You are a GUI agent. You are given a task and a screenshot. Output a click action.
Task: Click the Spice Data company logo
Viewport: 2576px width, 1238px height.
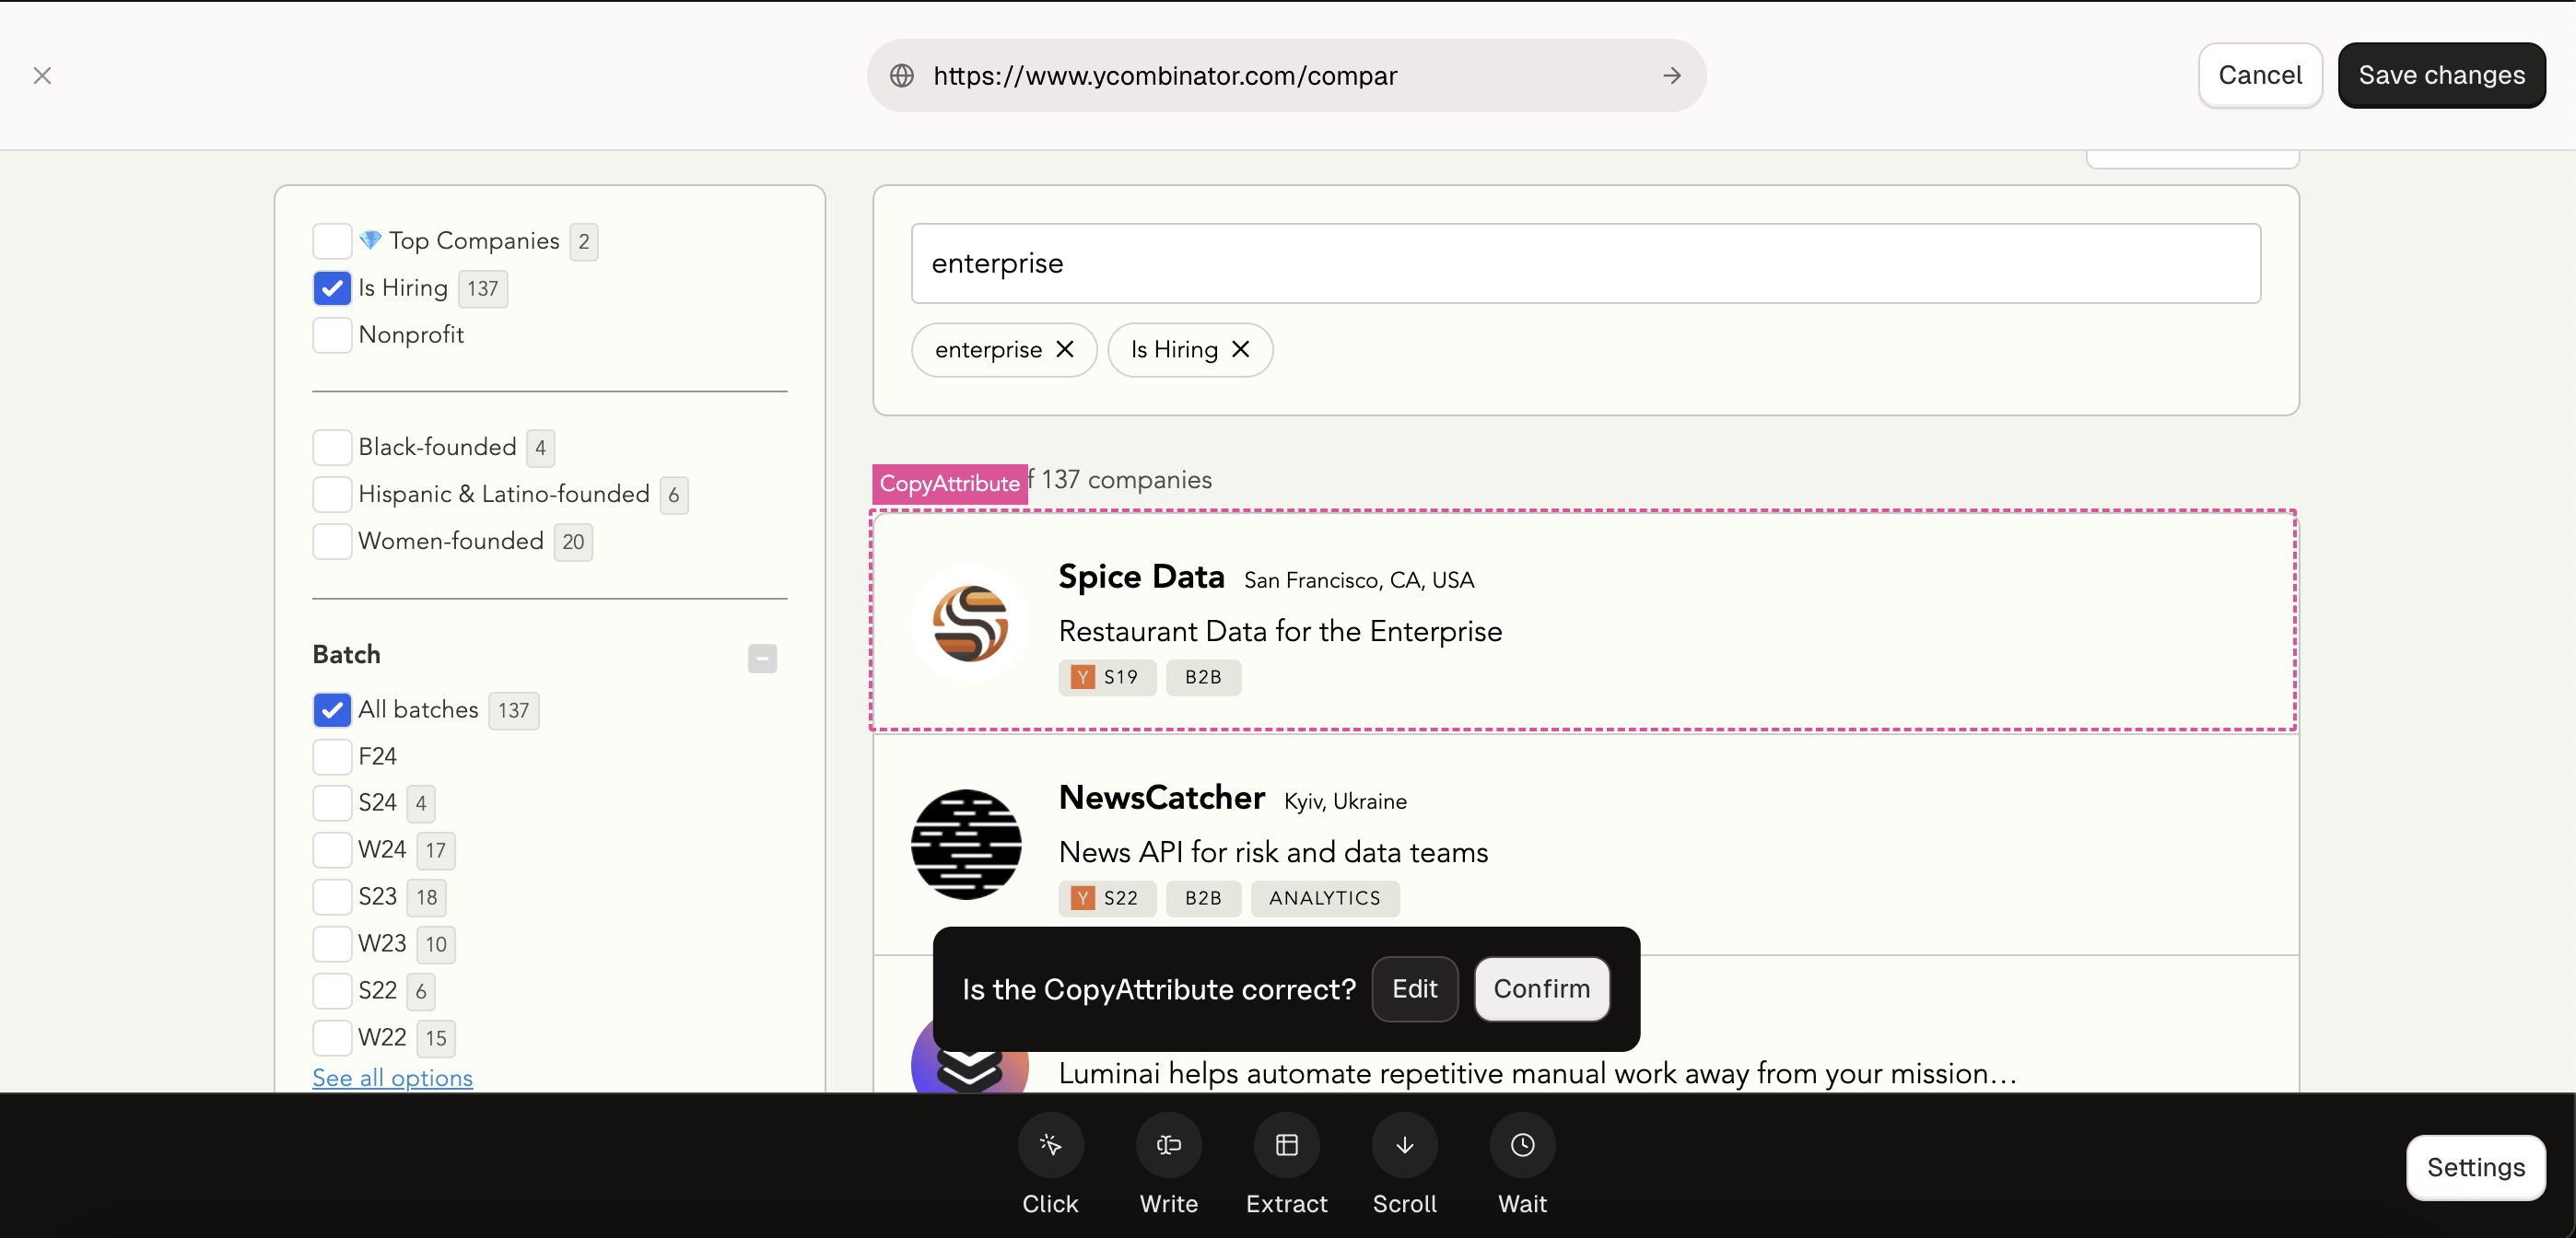coord(969,624)
